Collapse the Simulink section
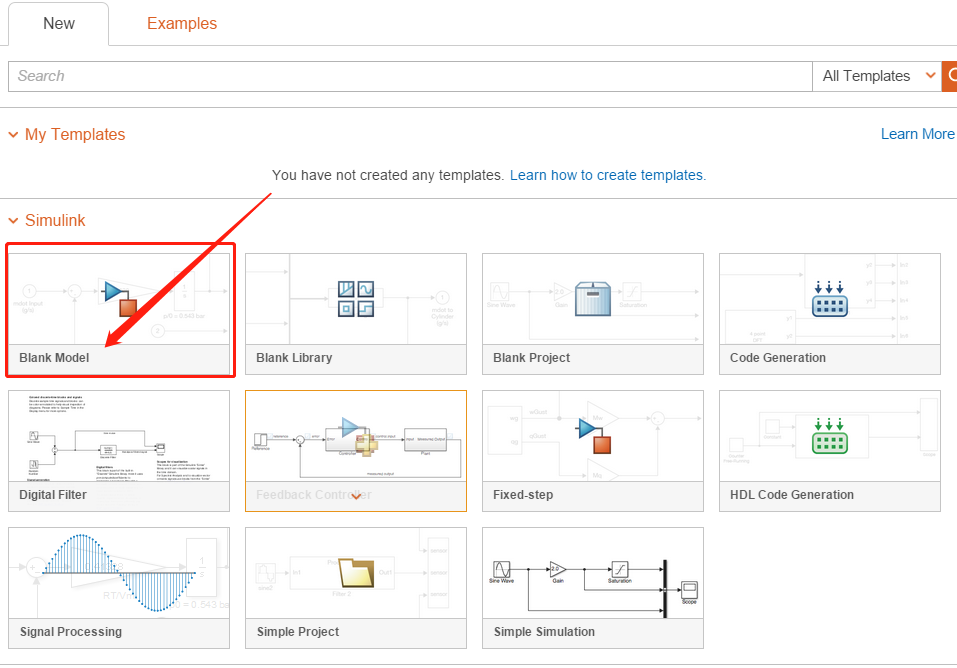This screenshot has width=957, height=668. pos(14,220)
